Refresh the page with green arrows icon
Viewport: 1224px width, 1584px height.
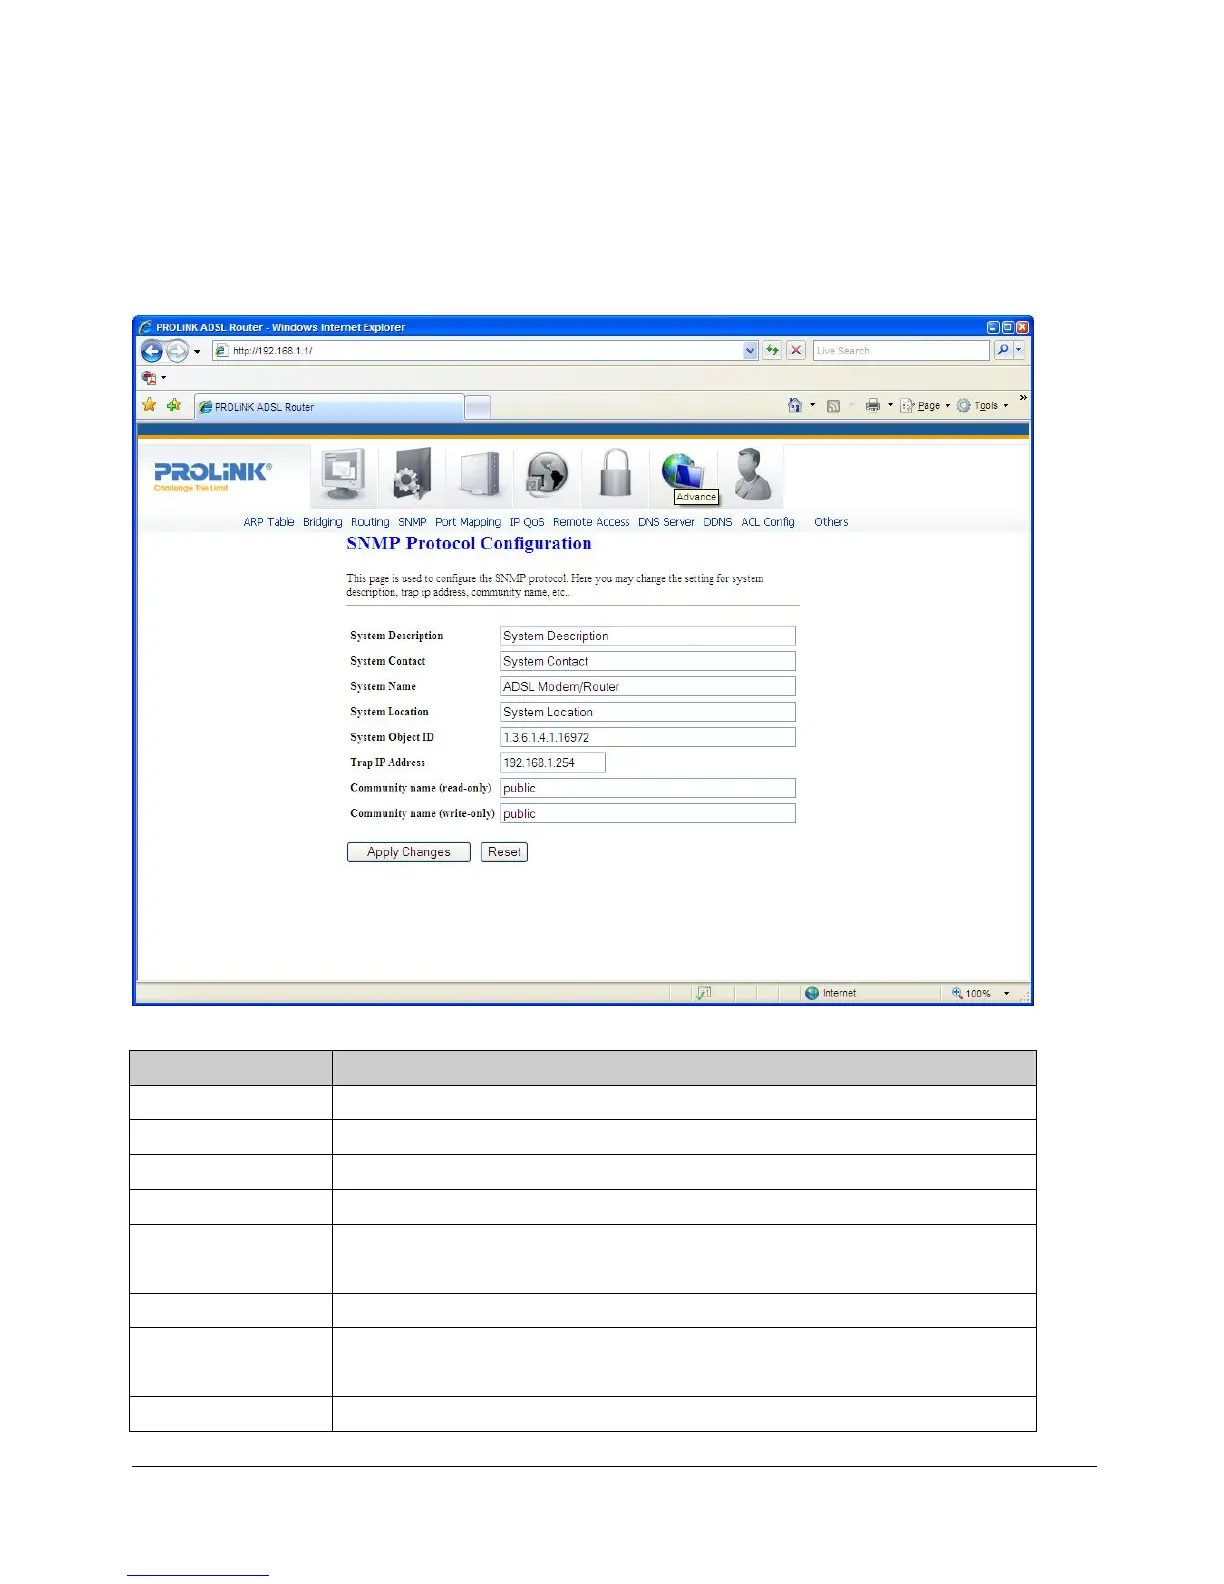coord(772,350)
